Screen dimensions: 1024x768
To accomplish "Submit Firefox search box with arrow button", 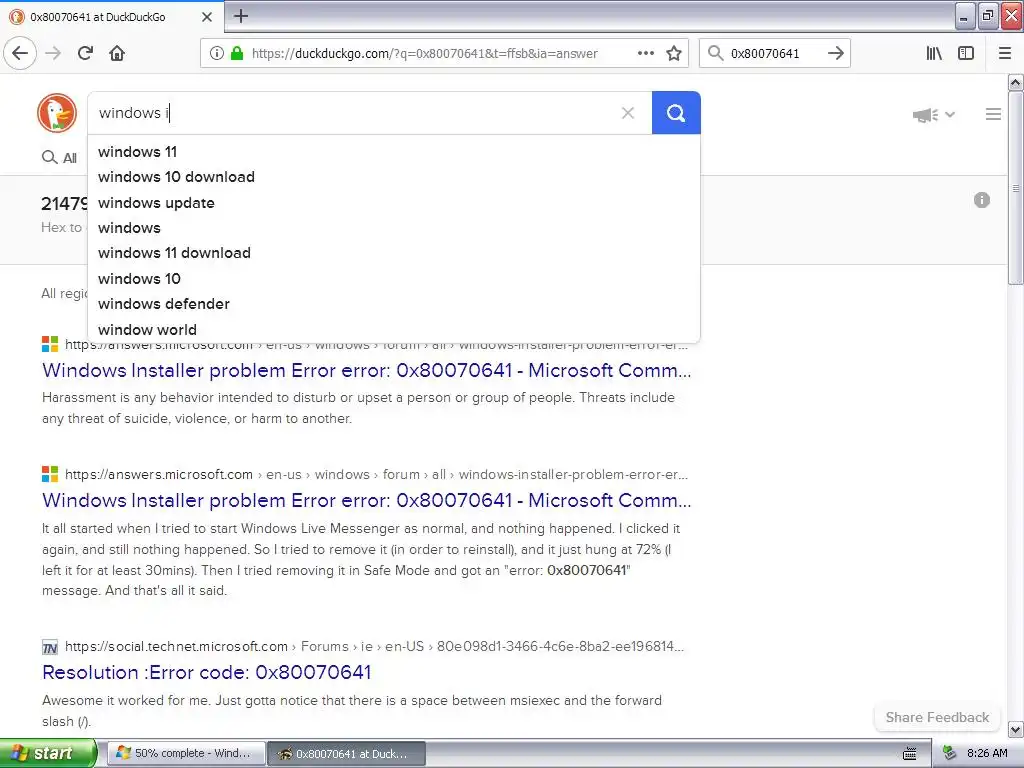I will [x=836, y=54].
